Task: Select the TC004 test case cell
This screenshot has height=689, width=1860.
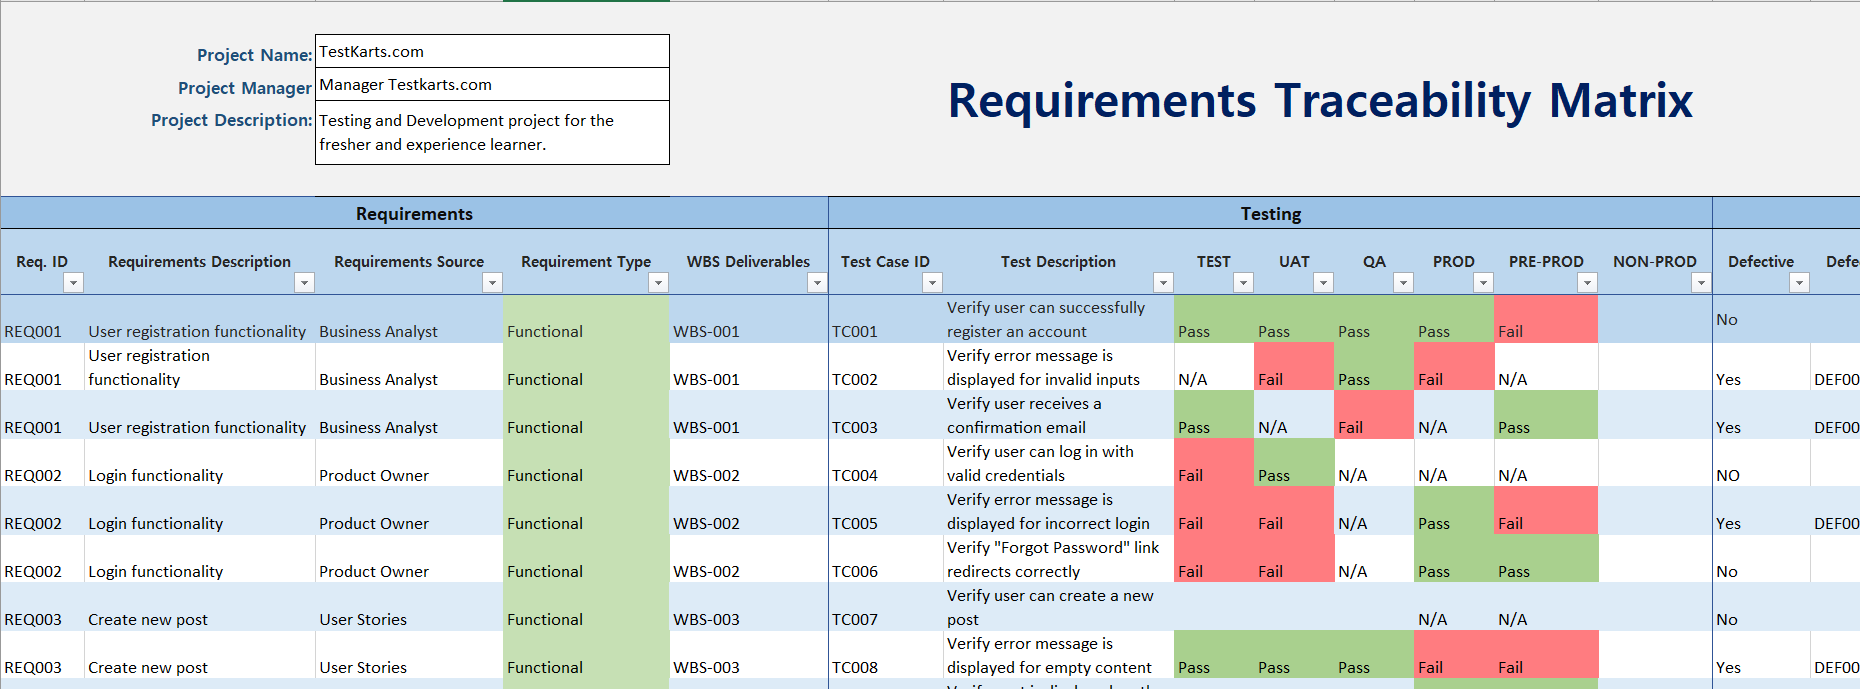Action: coord(886,463)
